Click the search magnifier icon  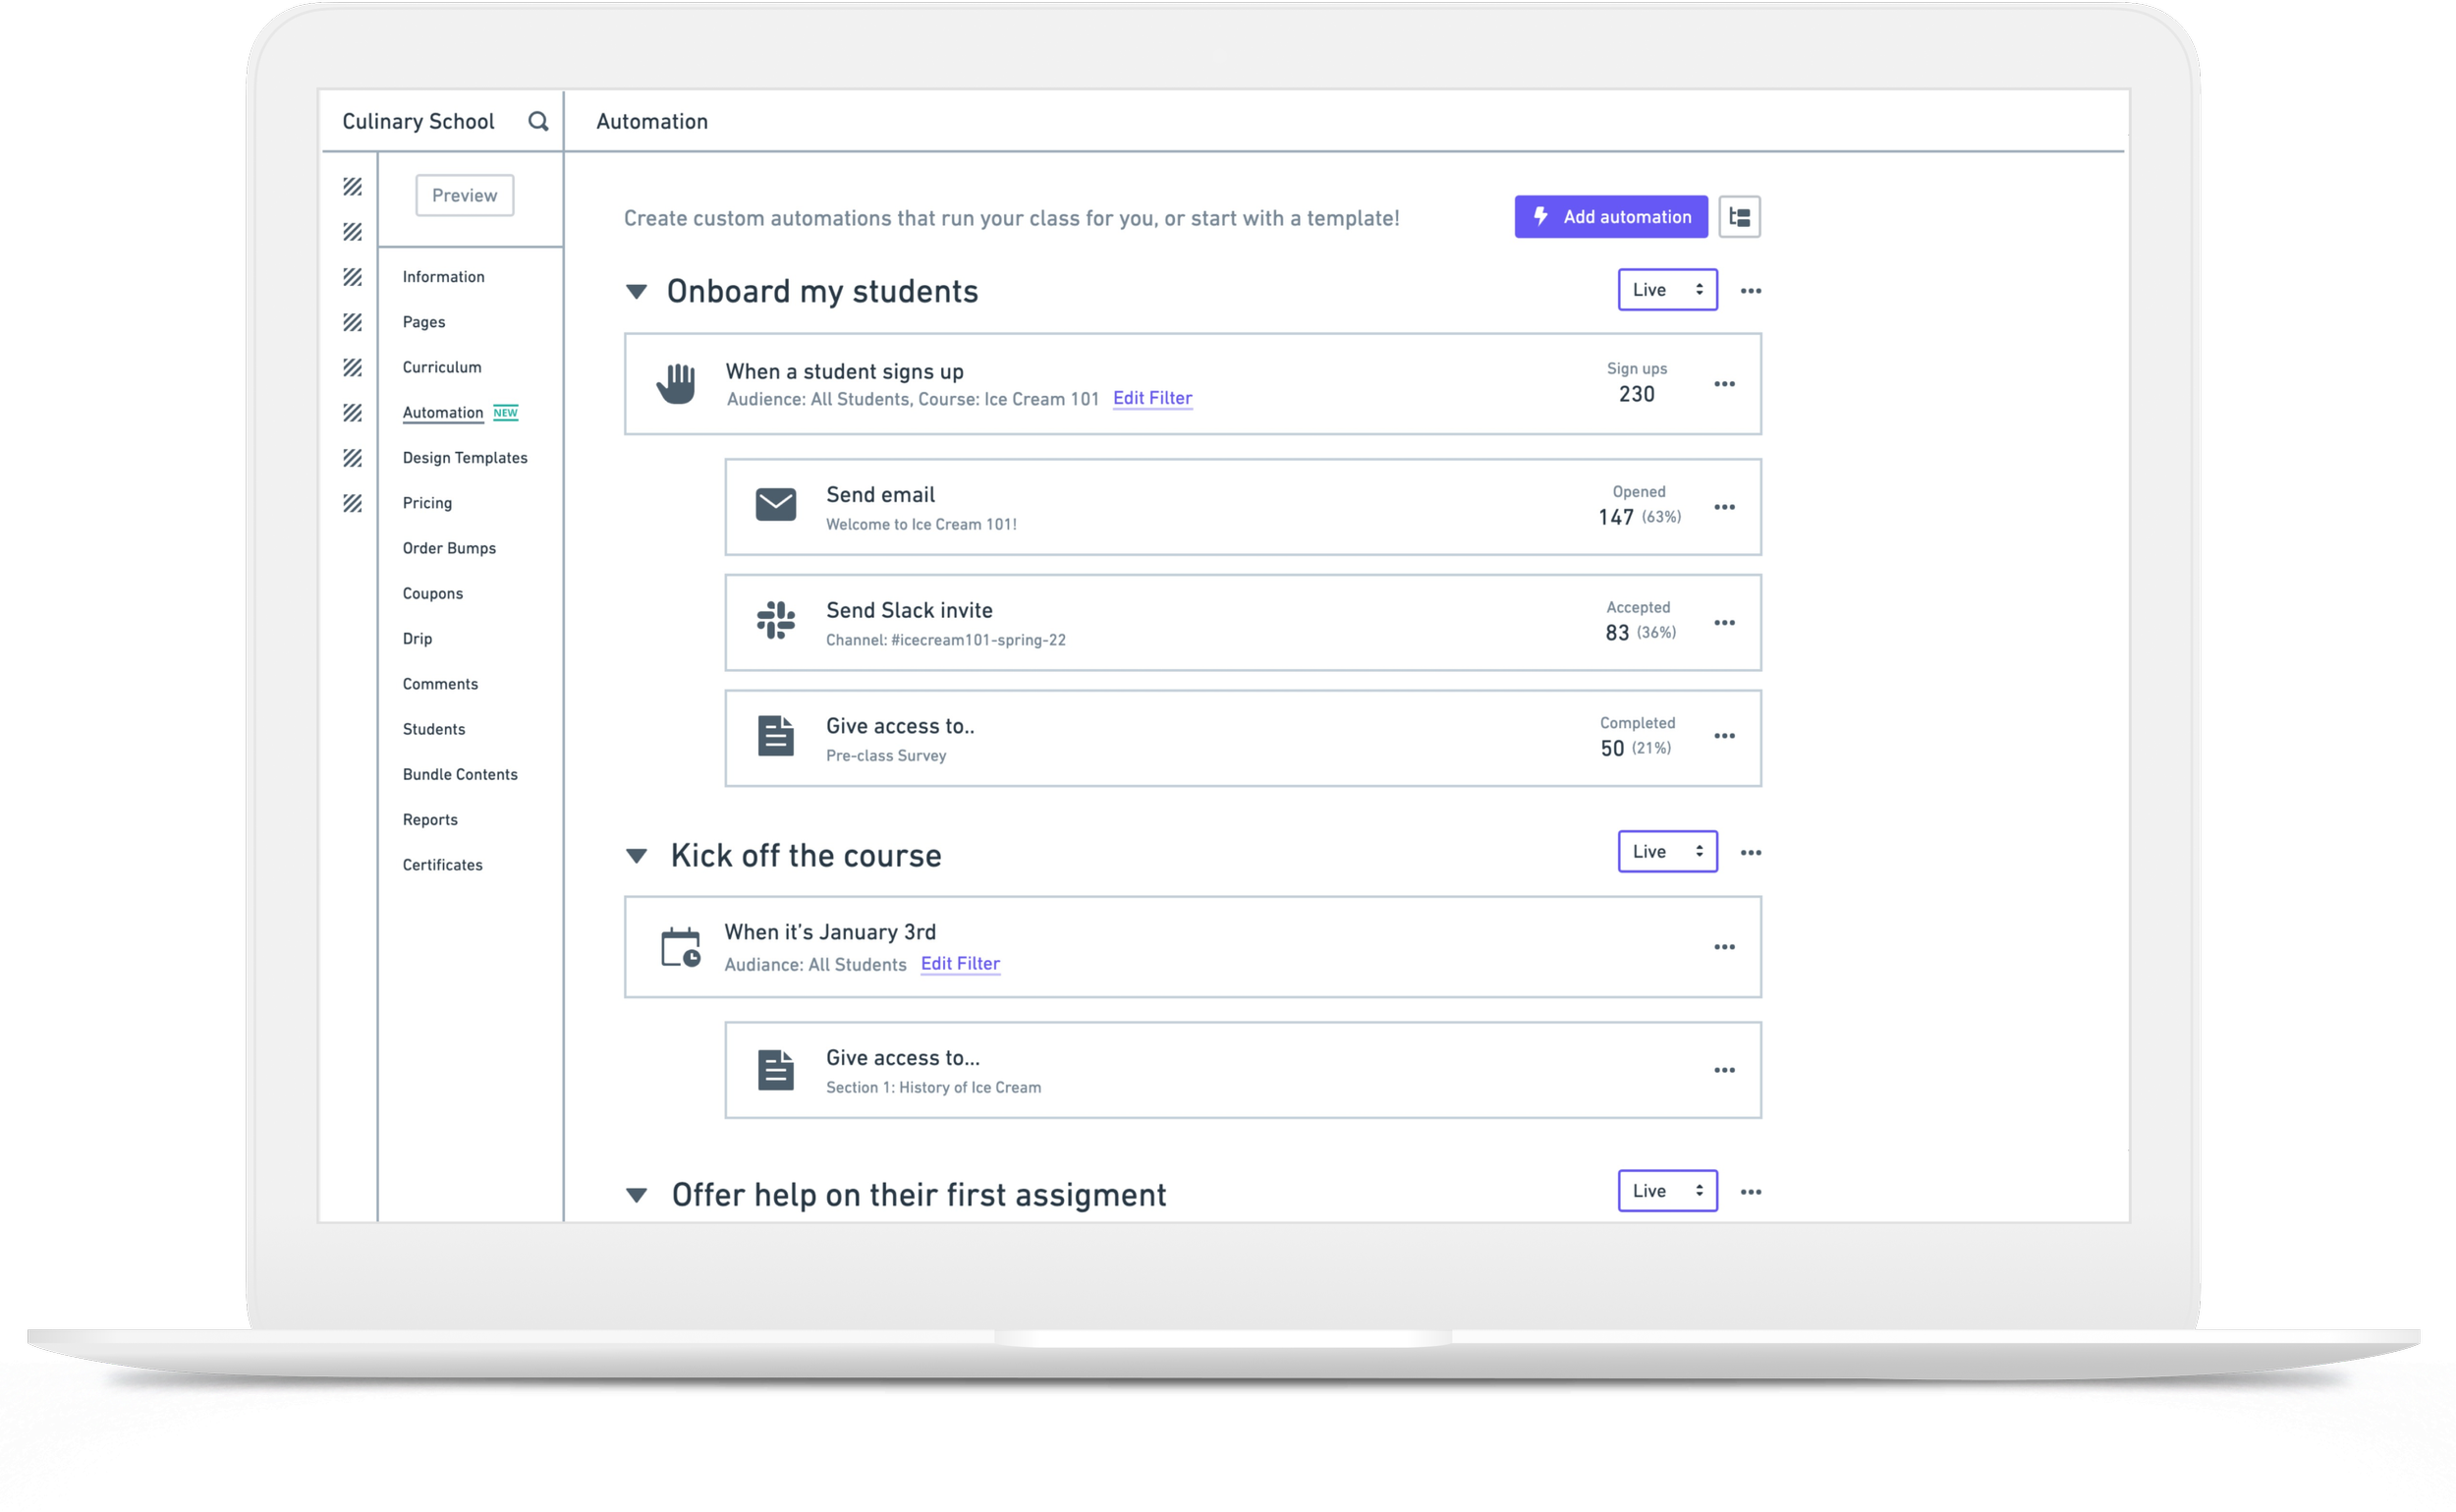(x=538, y=121)
